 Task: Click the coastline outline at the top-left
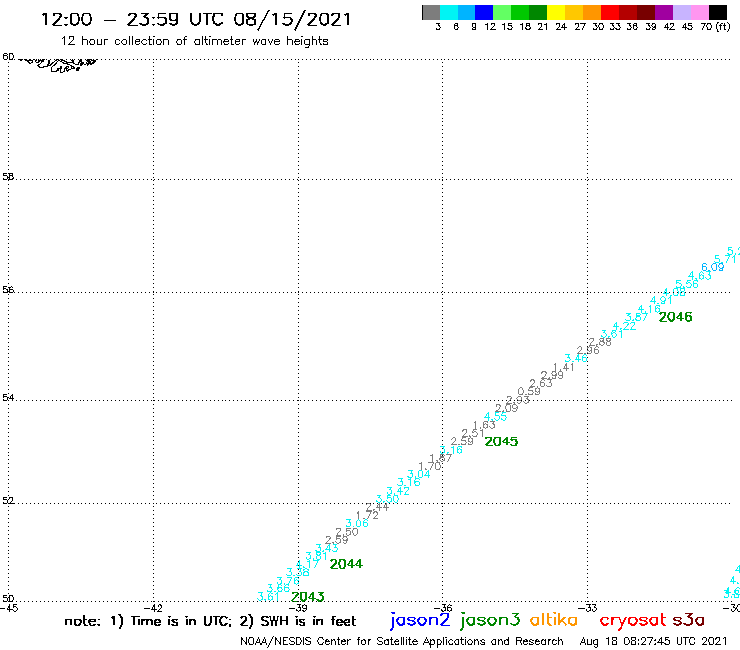[59, 65]
